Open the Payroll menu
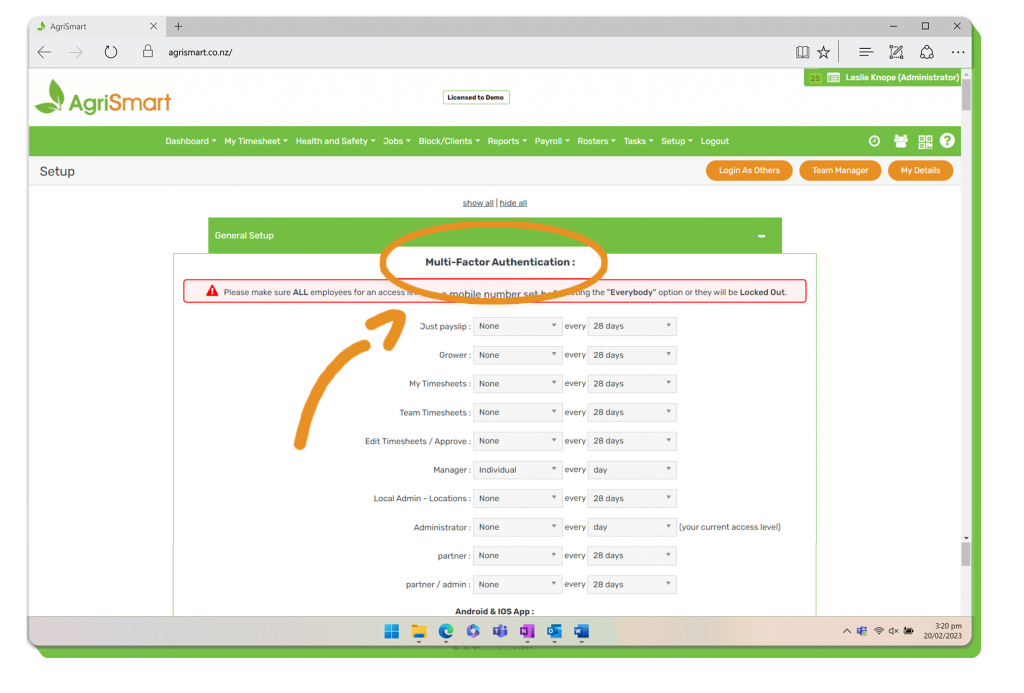The image size is (1024, 693). (551, 141)
